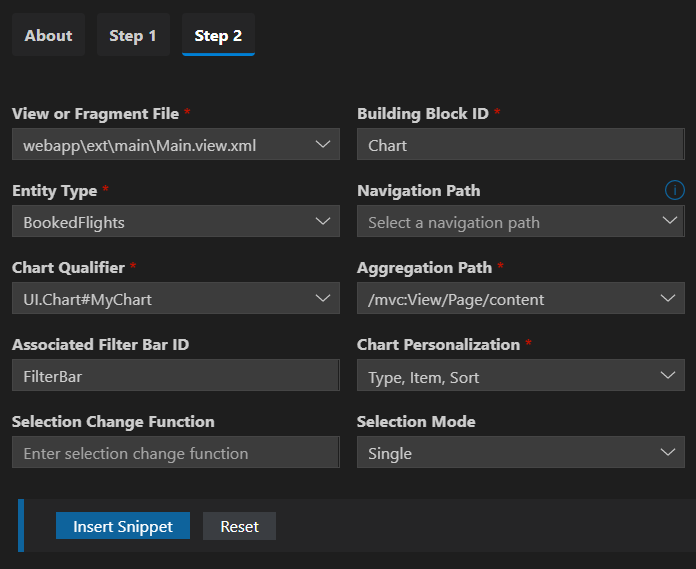
Task: Click the Selection Mode chevron arrow
Action: (668, 453)
